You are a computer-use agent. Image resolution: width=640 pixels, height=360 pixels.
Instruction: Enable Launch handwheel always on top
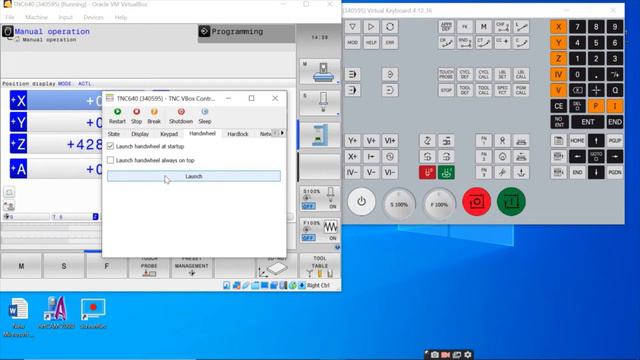coord(110,160)
